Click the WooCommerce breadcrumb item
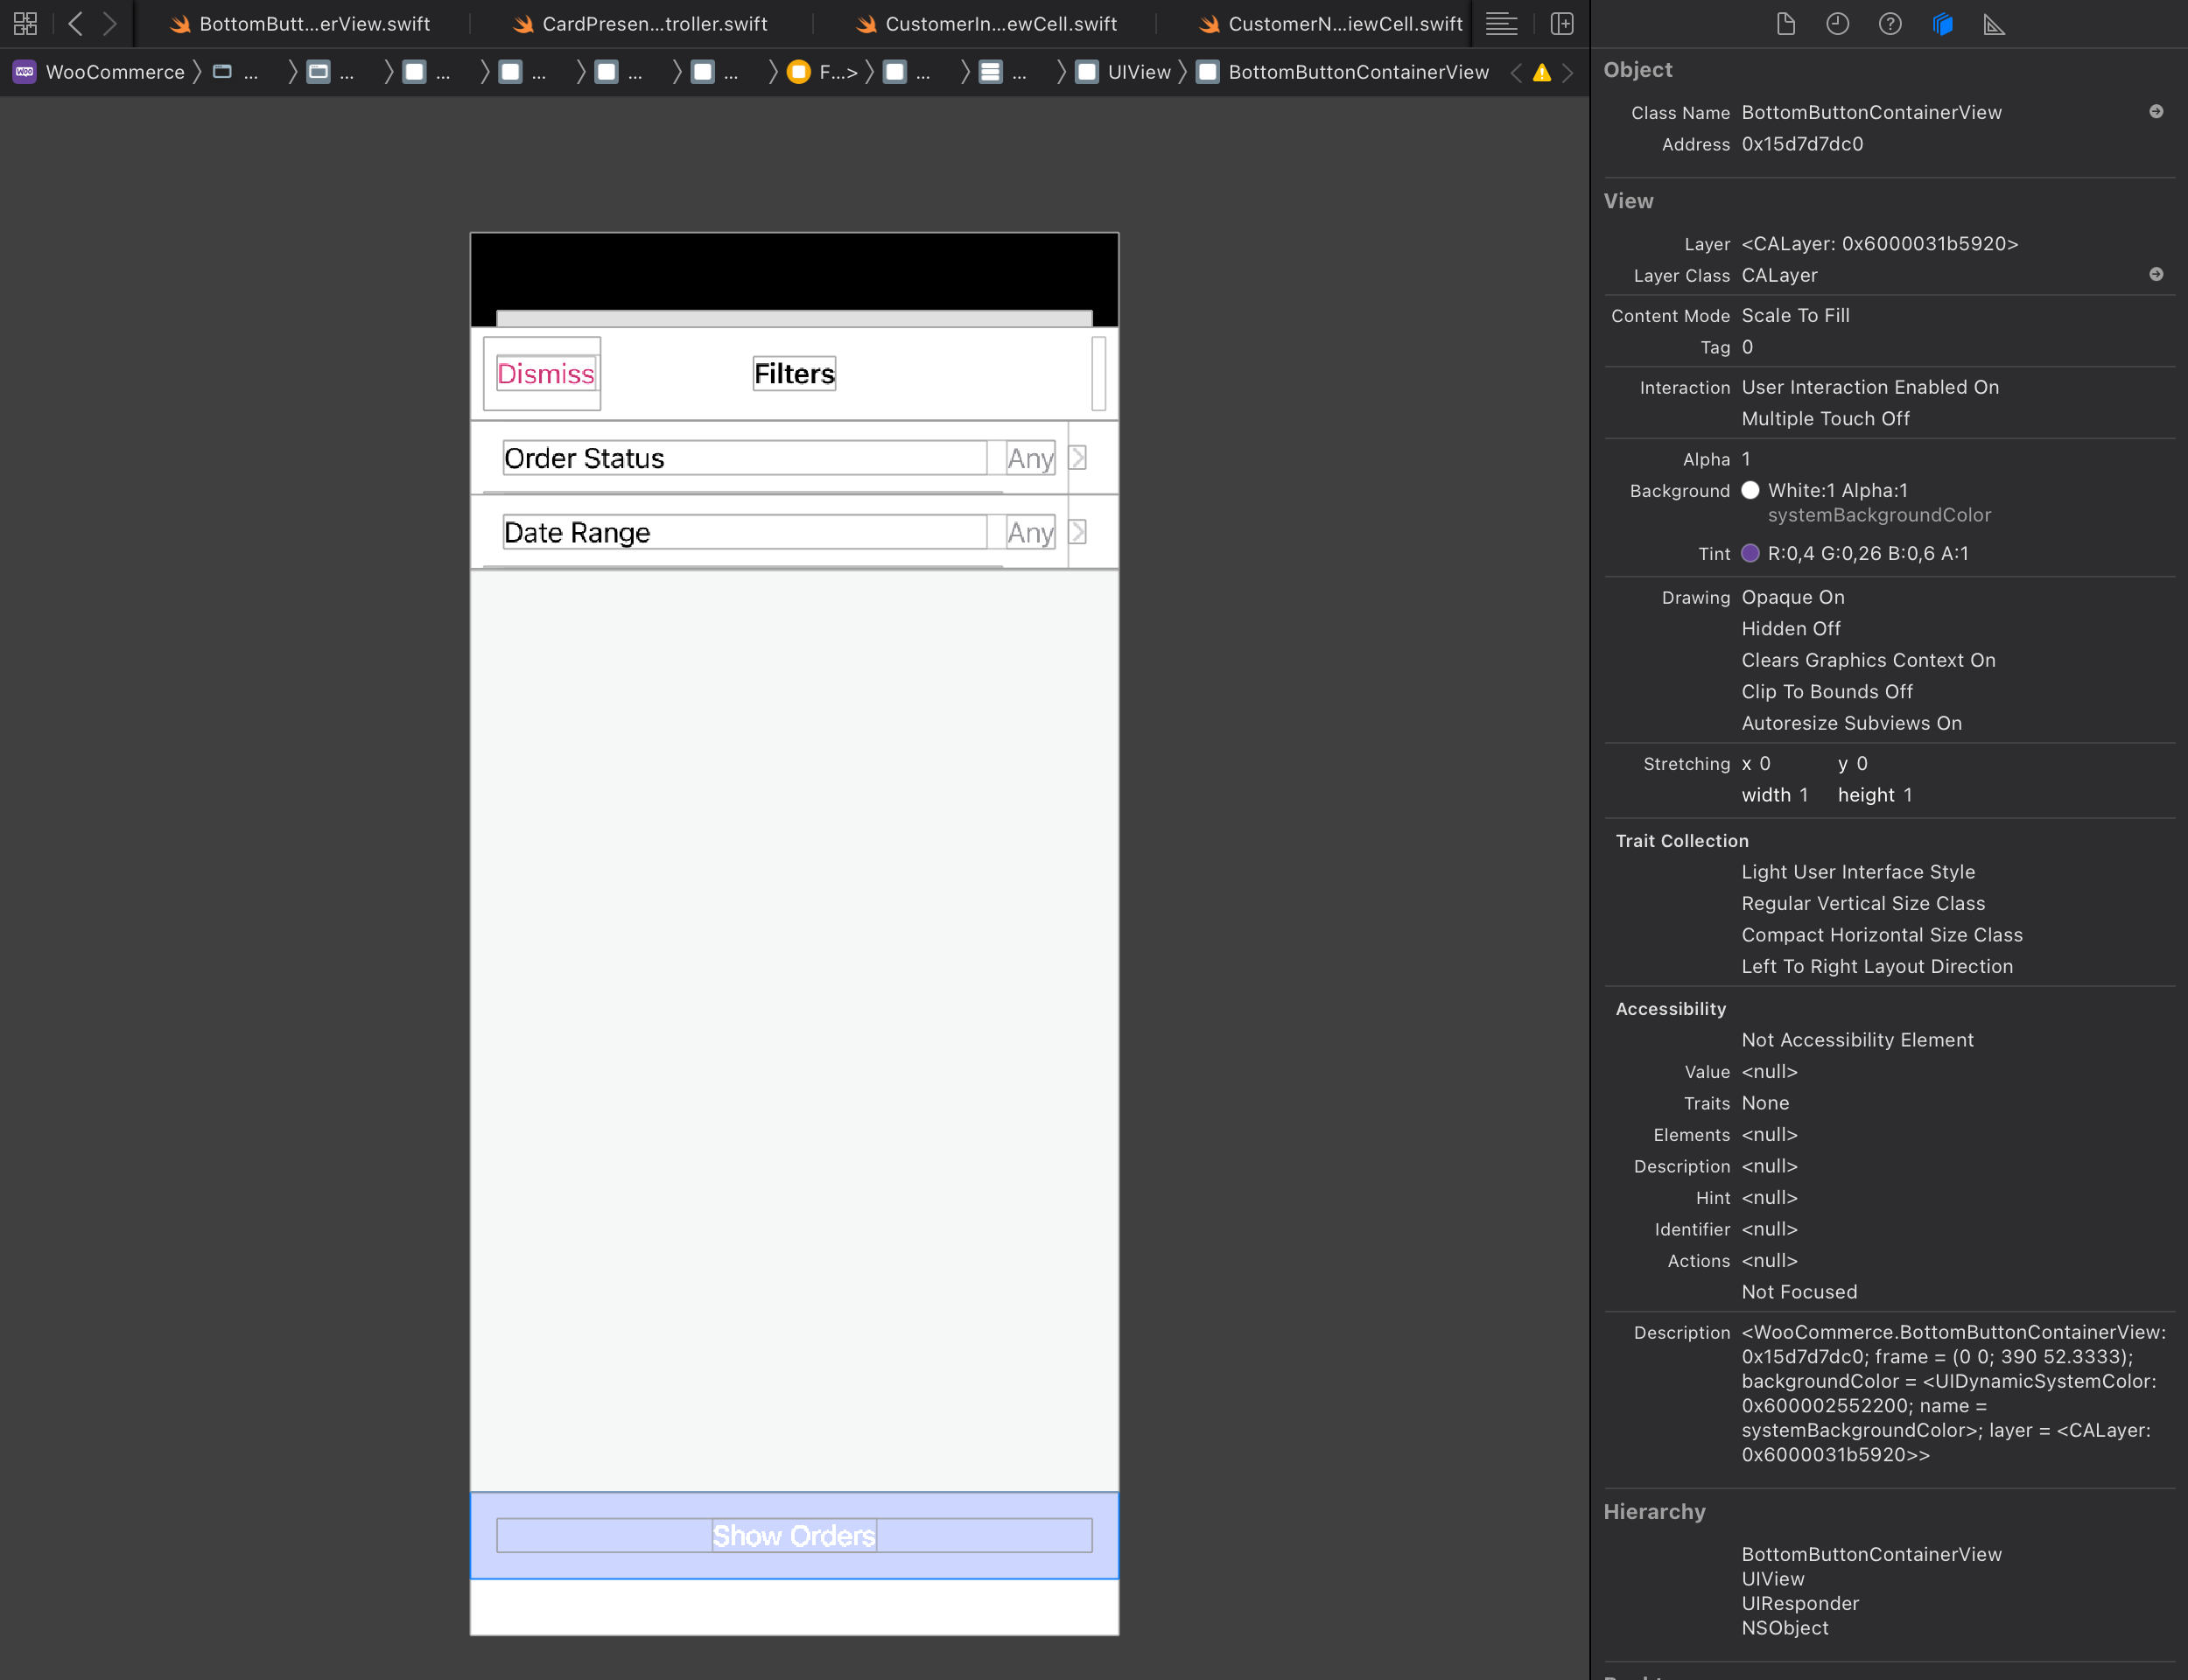 (114, 72)
